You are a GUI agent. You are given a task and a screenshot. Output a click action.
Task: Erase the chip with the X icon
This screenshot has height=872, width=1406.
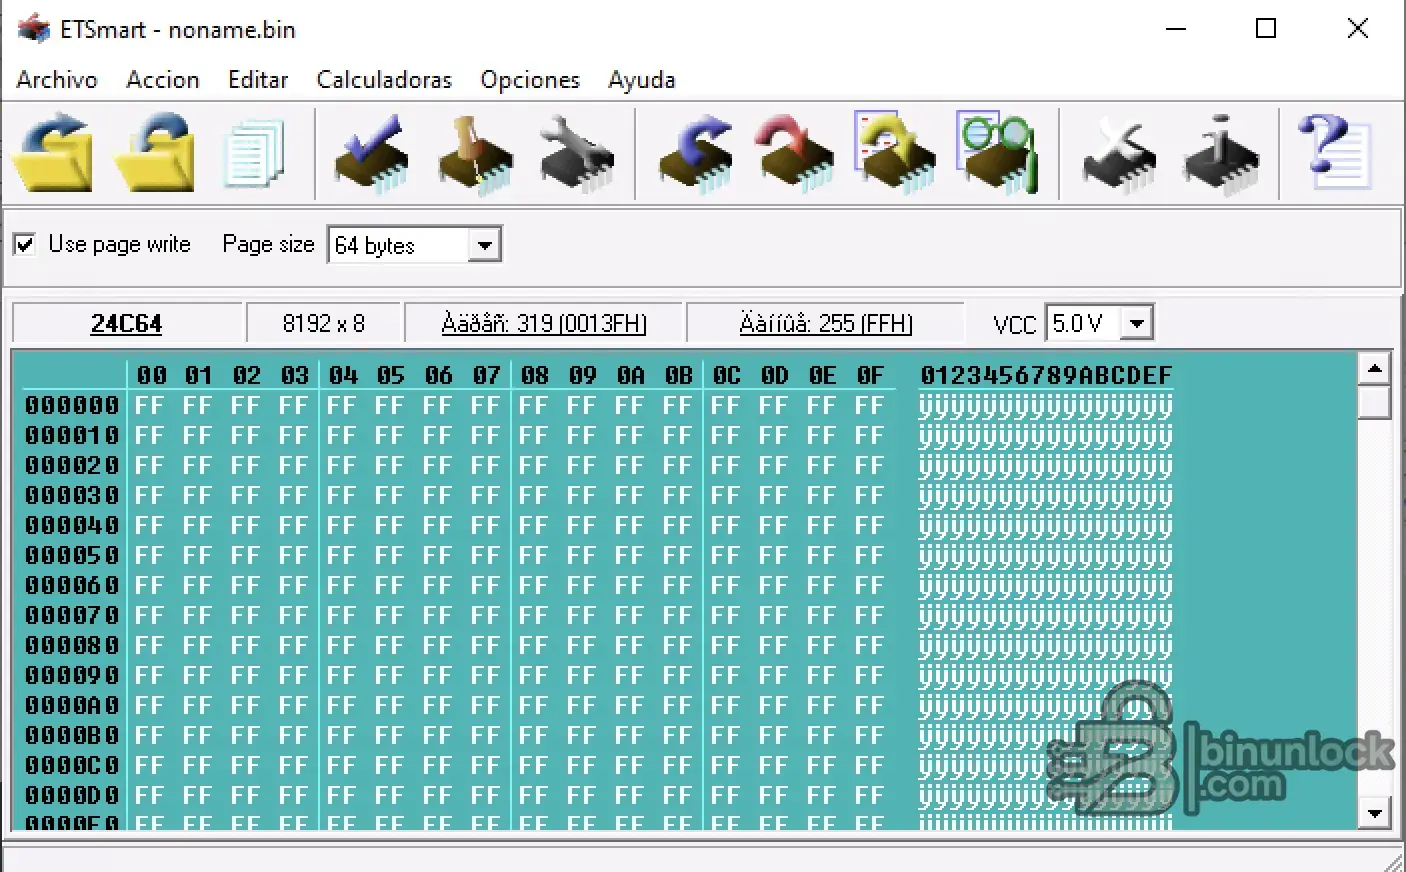pyautogui.click(x=1117, y=153)
